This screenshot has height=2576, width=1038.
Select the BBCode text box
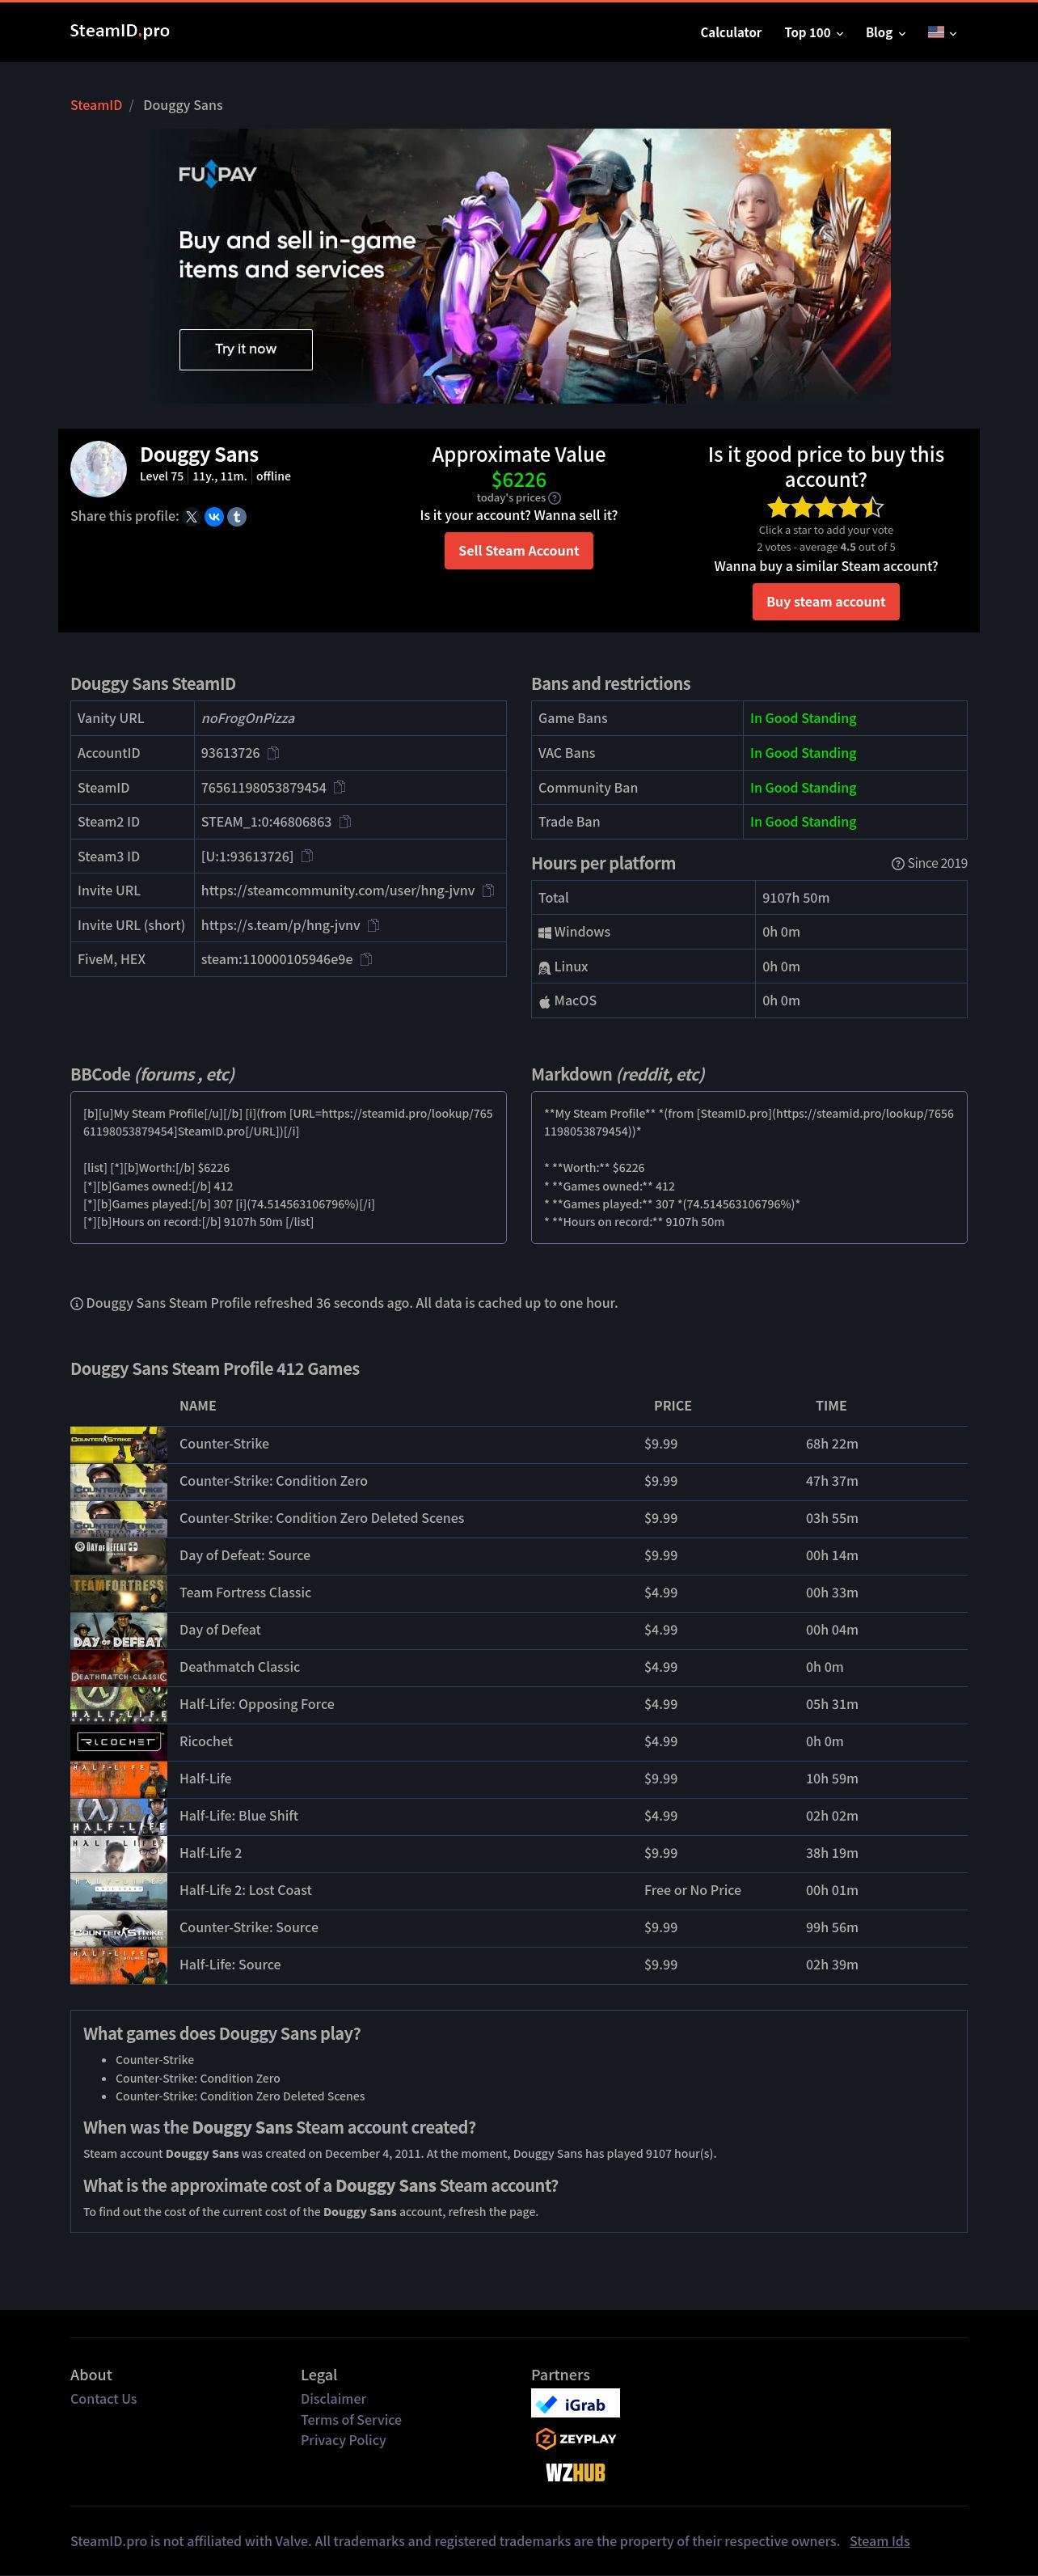pos(288,1168)
